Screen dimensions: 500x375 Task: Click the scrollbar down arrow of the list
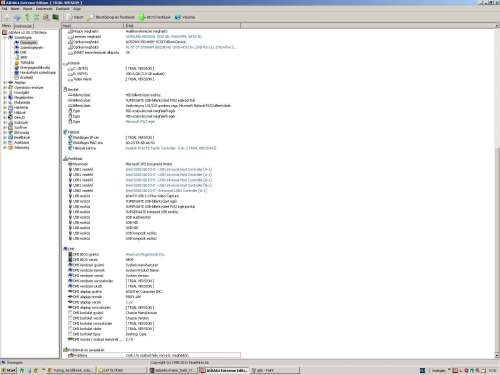[x=497, y=356]
